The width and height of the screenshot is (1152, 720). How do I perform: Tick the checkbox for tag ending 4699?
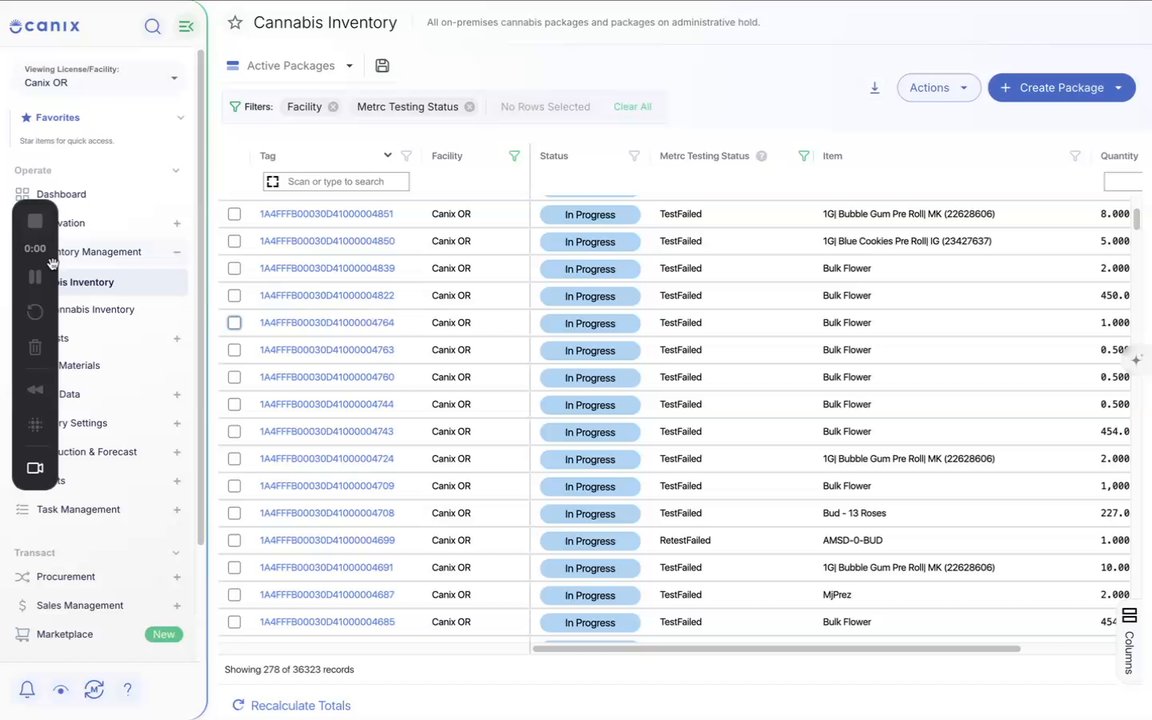pos(234,540)
